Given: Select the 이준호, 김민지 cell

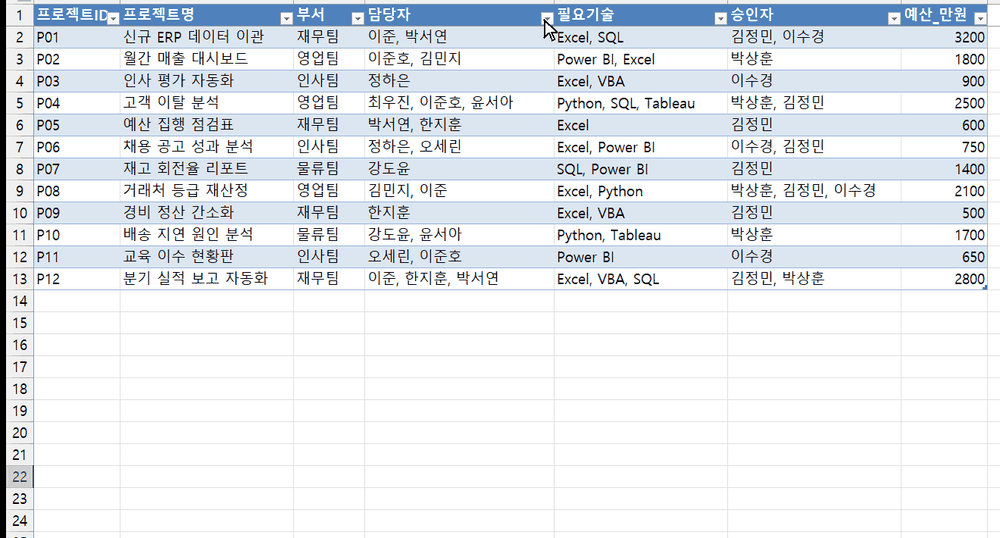Looking at the screenshot, I should [459, 59].
